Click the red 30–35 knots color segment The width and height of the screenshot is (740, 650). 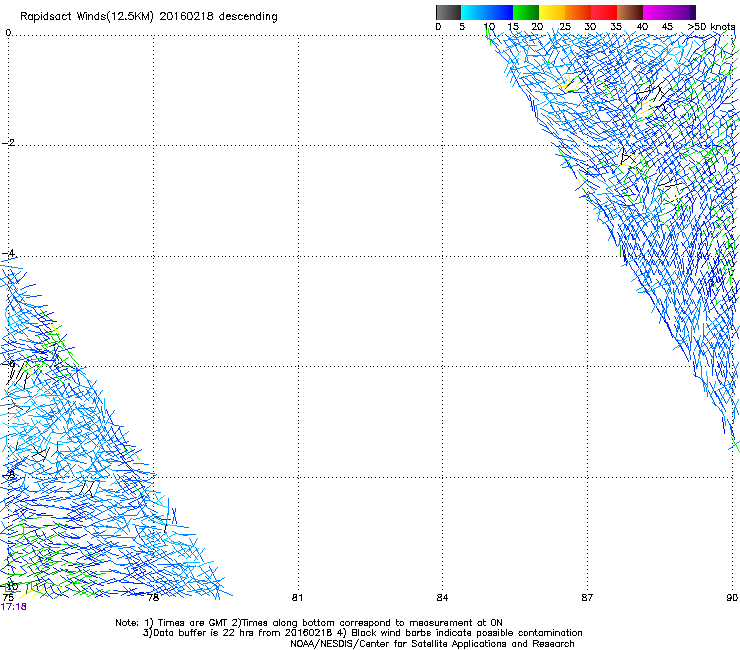pyautogui.click(x=604, y=12)
